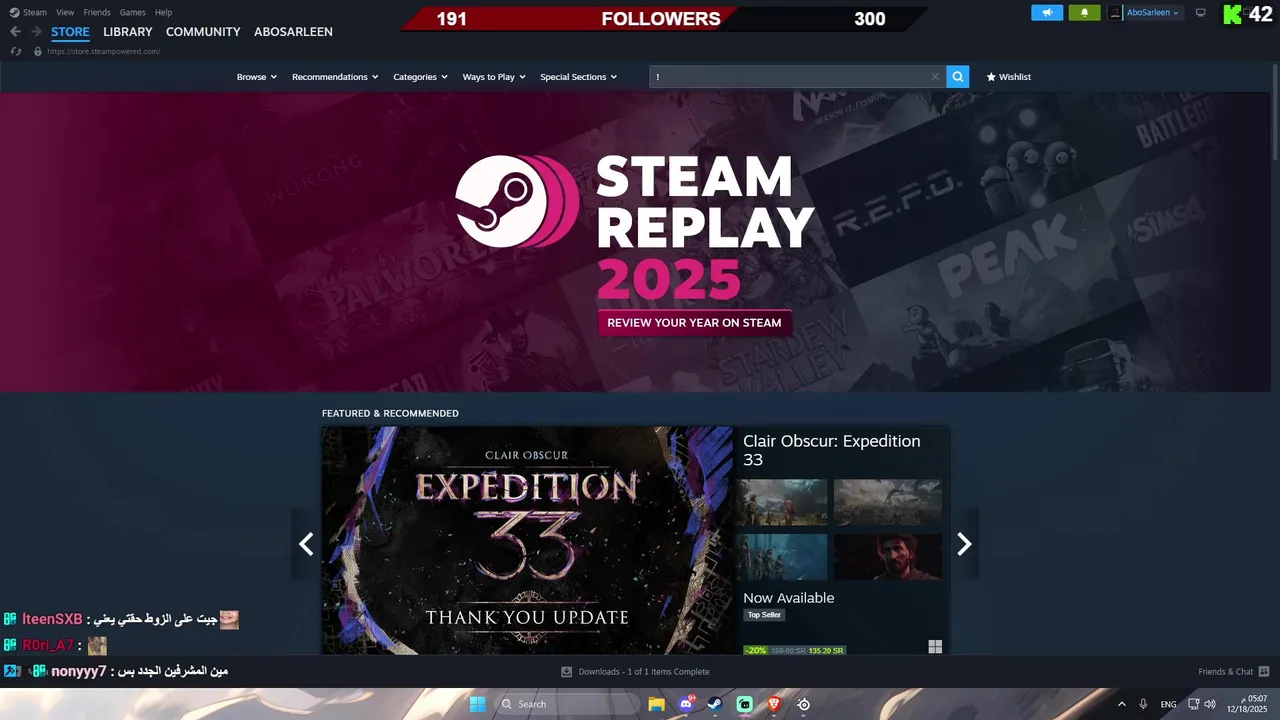This screenshot has height=720, width=1280.
Task: Click the FEATURED & RECOMMENDED heading
Action: [390, 413]
